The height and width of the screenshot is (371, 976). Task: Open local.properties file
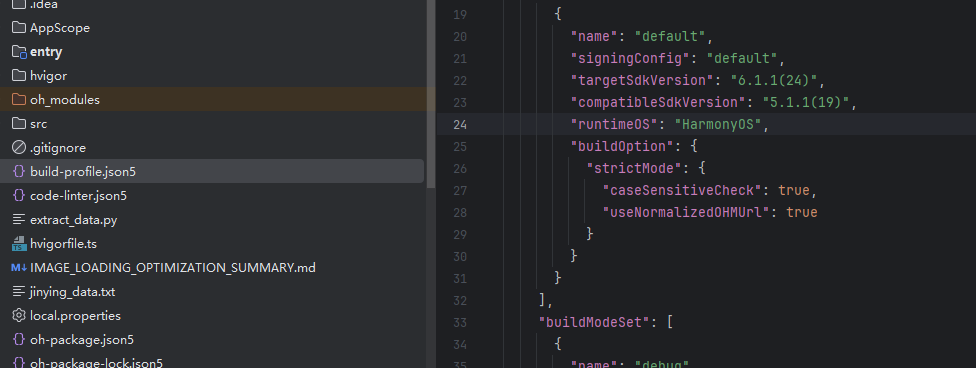point(212,316)
